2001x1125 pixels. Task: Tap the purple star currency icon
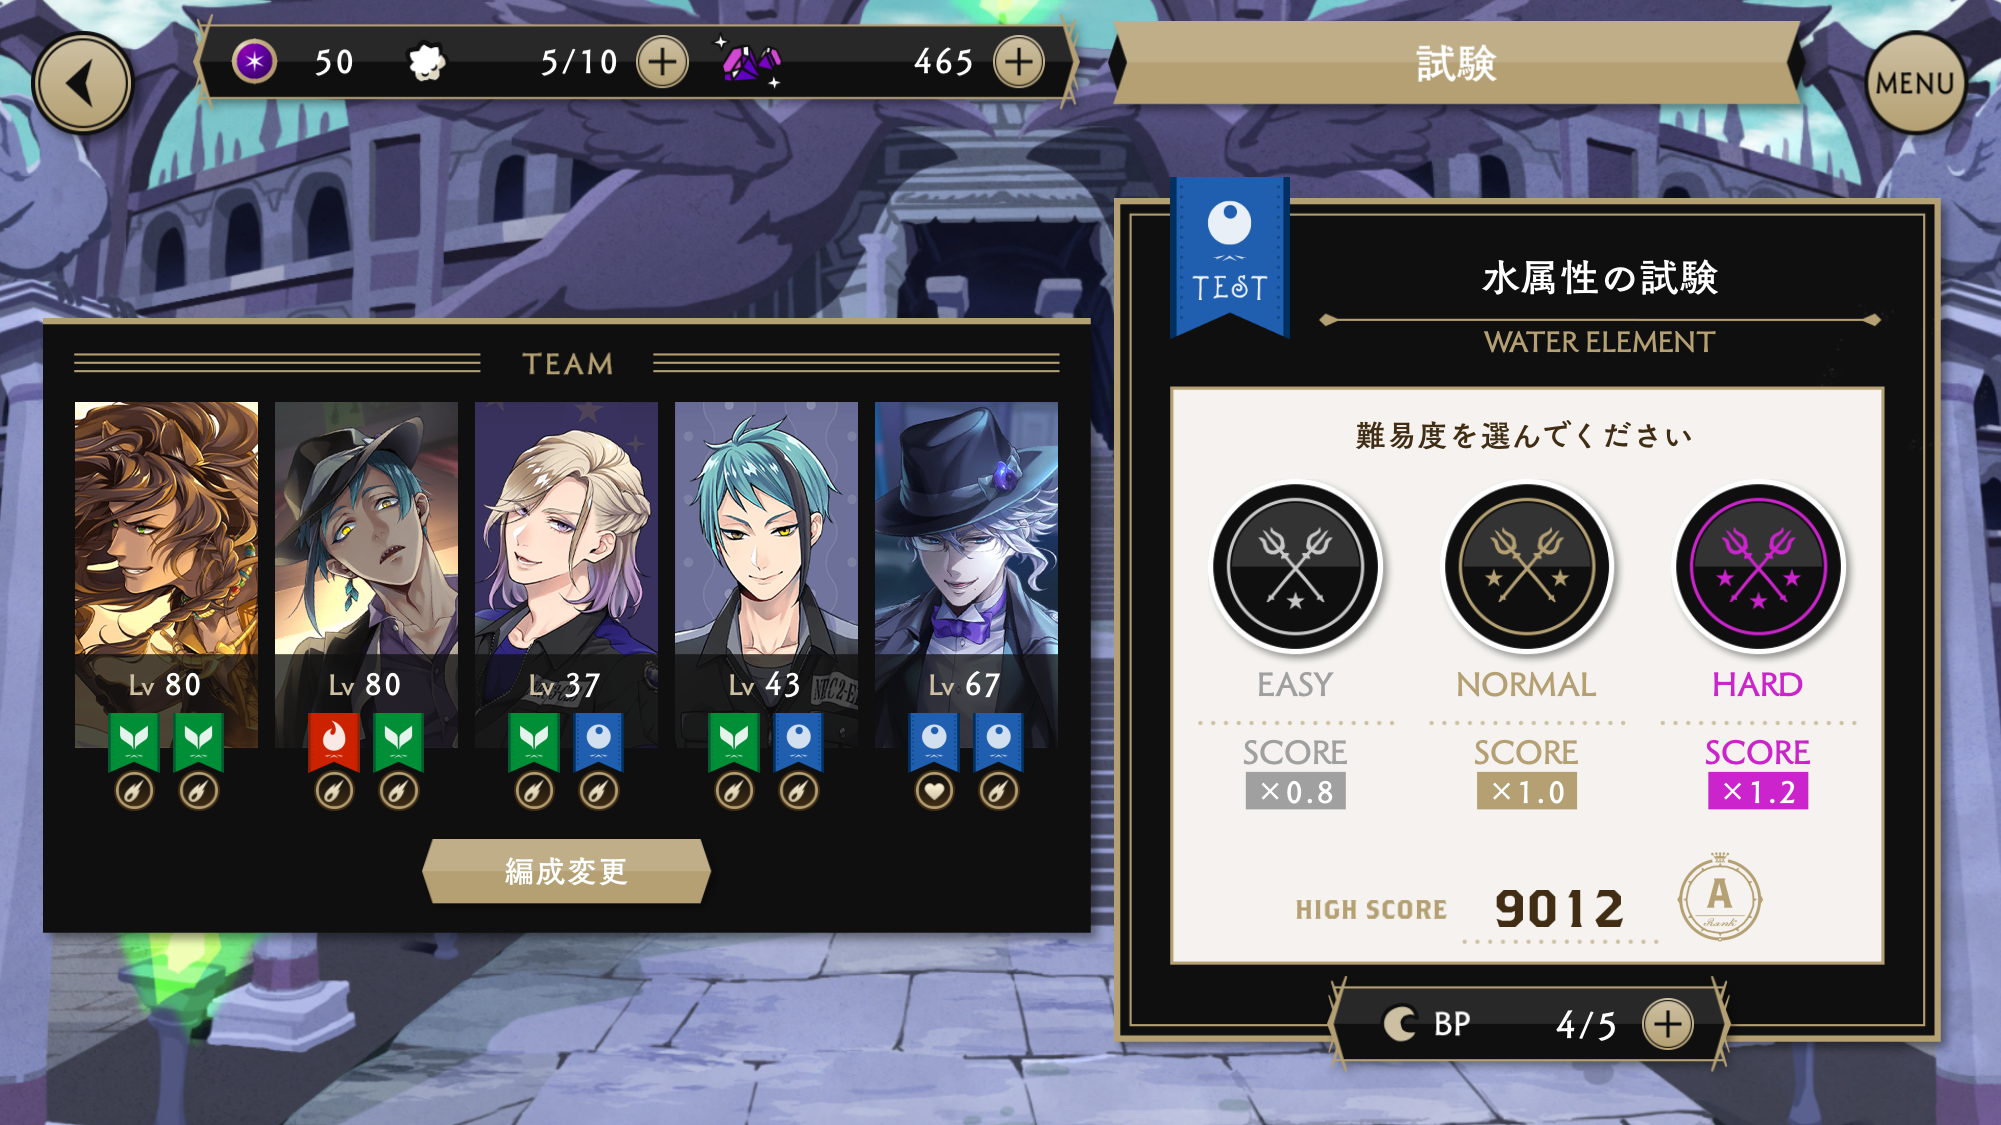[x=255, y=62]
